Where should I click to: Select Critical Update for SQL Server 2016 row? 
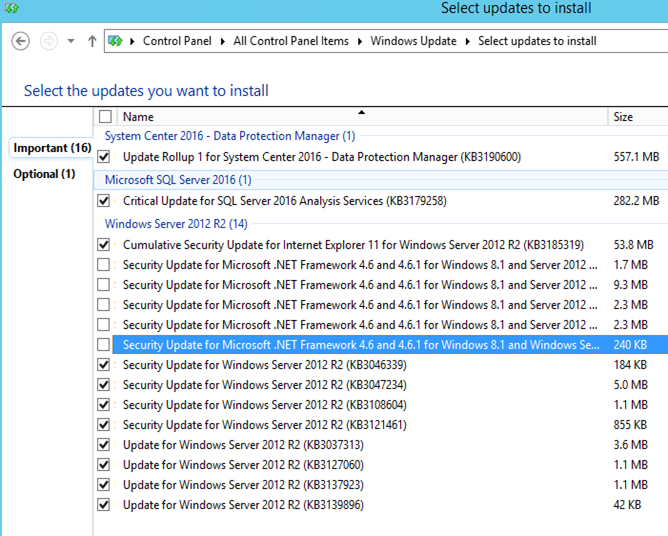(285, 201)
